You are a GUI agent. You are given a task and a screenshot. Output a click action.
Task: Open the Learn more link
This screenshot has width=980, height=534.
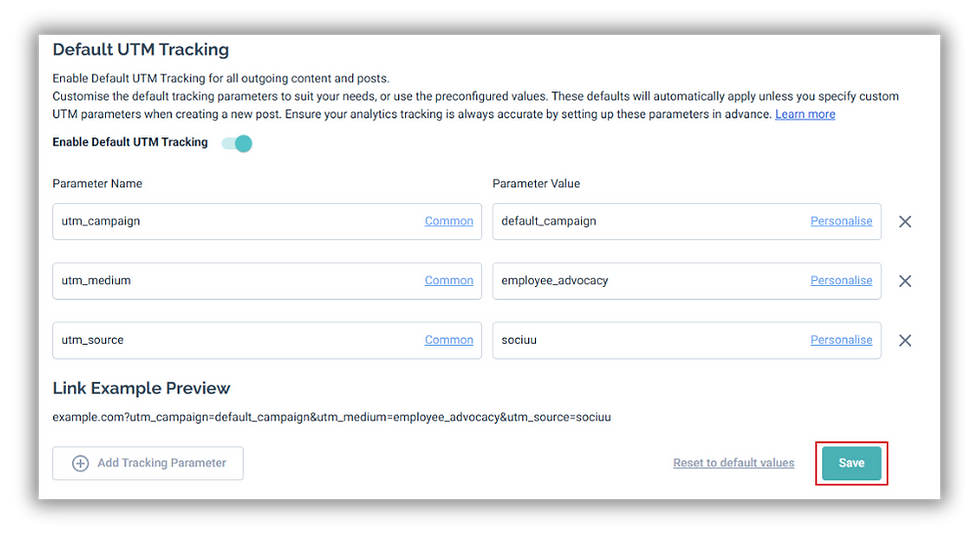(x=805, y=114)
